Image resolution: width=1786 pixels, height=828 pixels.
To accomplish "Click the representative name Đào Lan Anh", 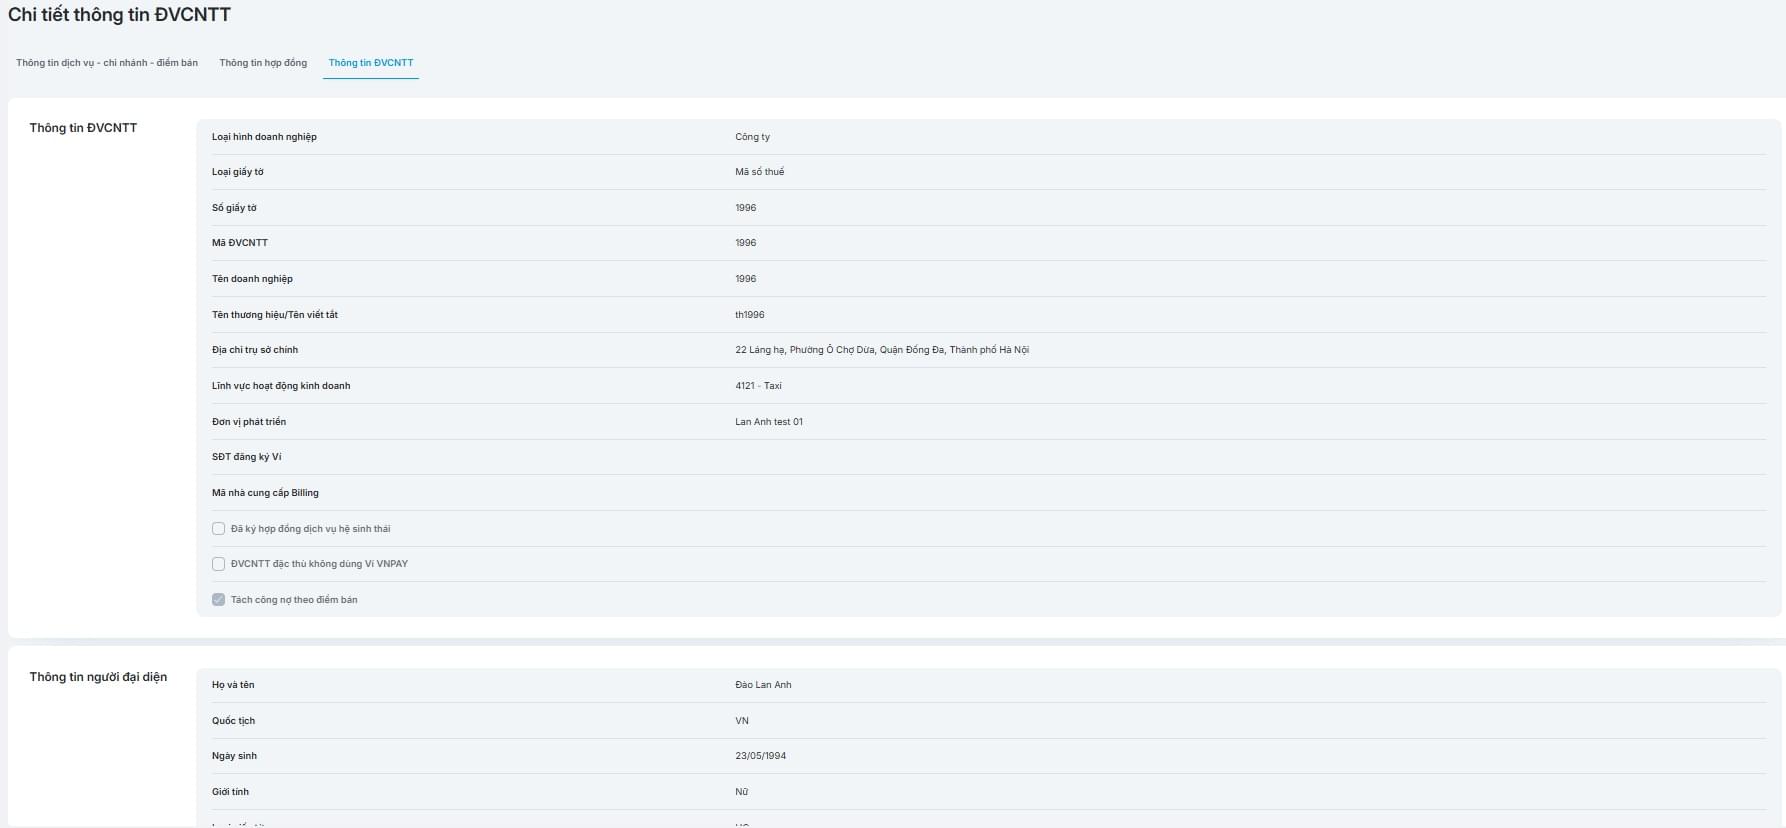I will click(x=763, y=685).
